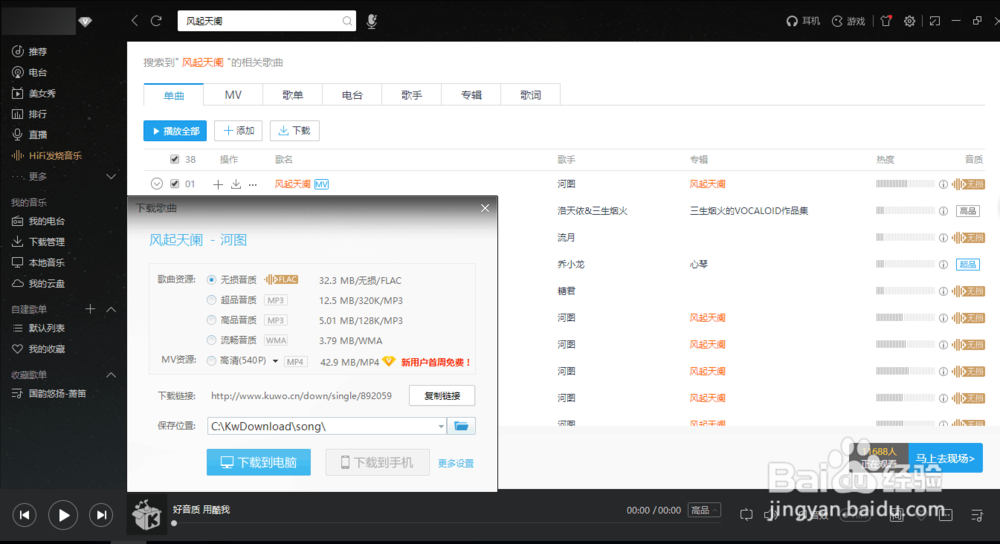Open the skin shirt icon

[886, 21]
